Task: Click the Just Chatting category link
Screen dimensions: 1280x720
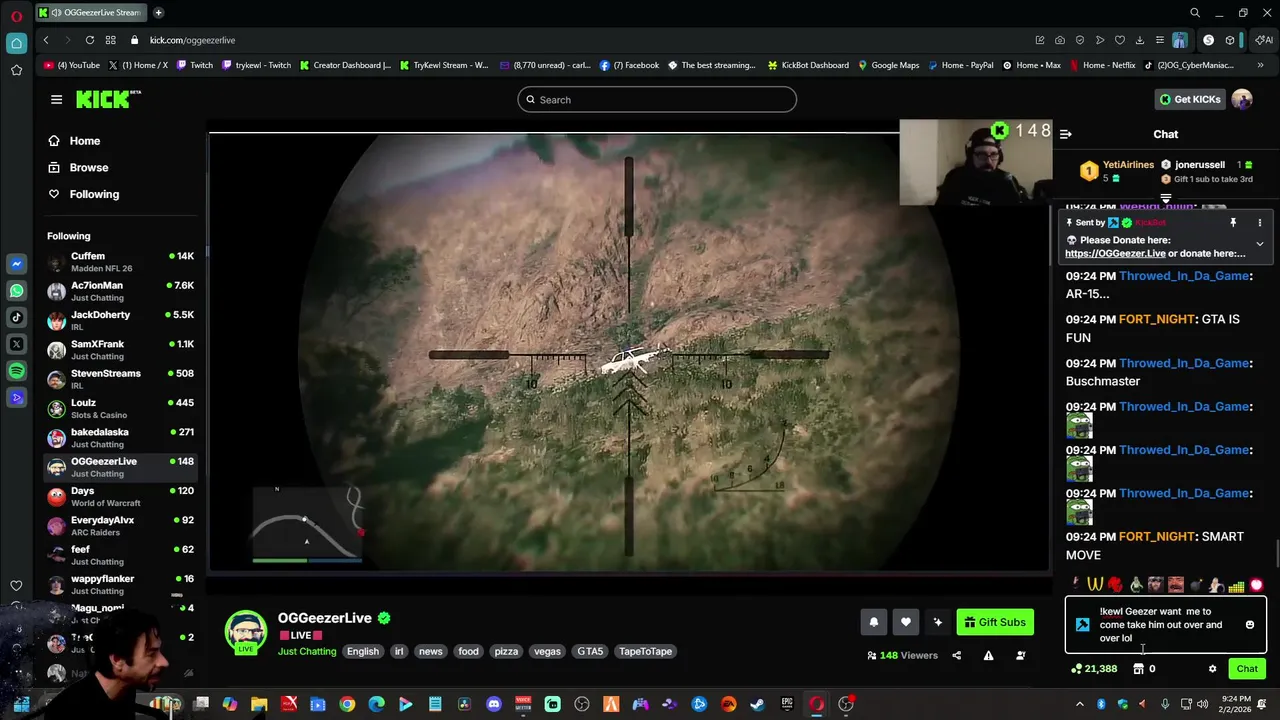Action: pyautogui.click(x=307, y=651)
